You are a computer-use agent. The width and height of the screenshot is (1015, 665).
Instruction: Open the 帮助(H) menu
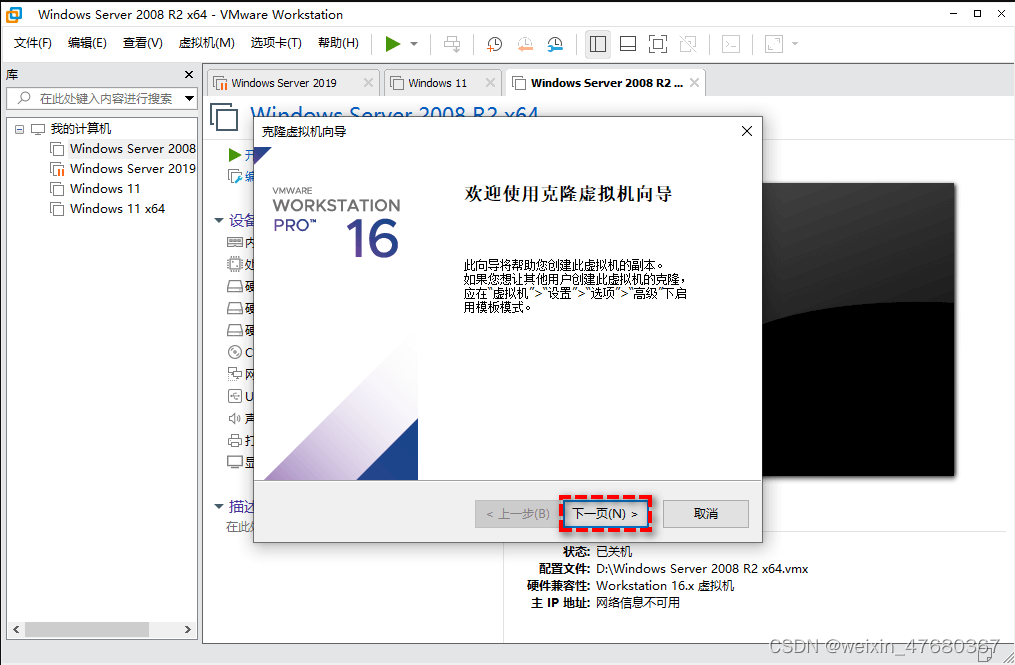339,43
